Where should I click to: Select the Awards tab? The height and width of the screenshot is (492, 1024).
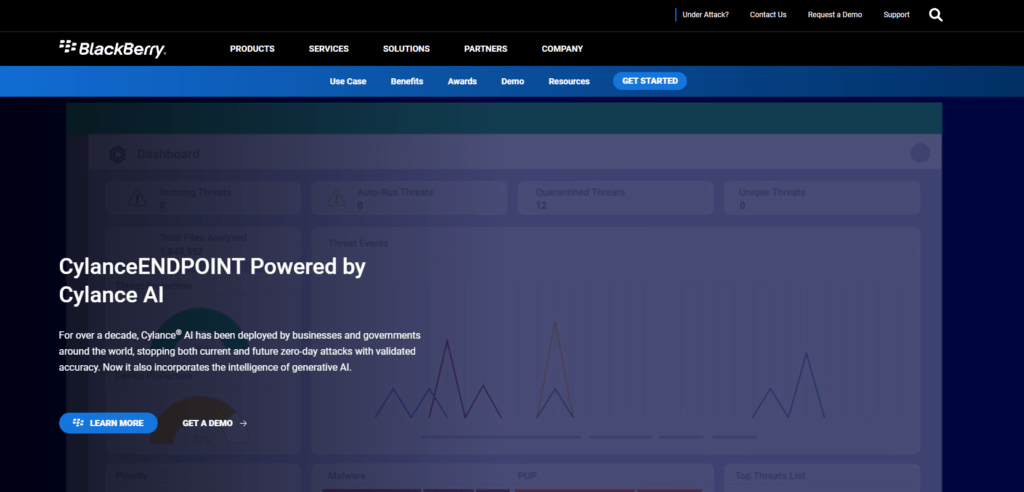point(462,81)
